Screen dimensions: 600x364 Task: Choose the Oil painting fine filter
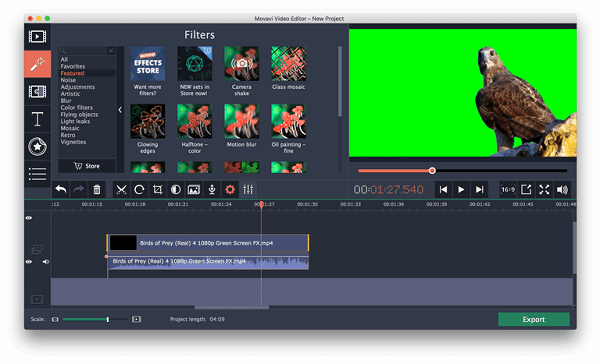289,121
